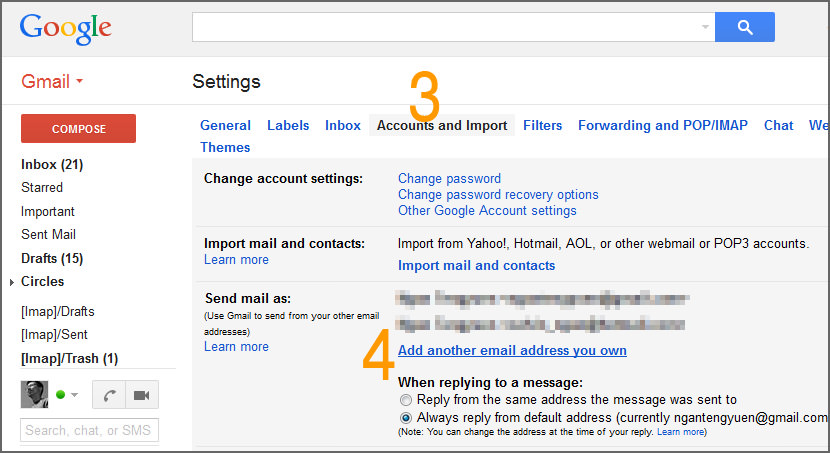Open the Themes settings tab

pyautogui.click(x=225, y=147)
